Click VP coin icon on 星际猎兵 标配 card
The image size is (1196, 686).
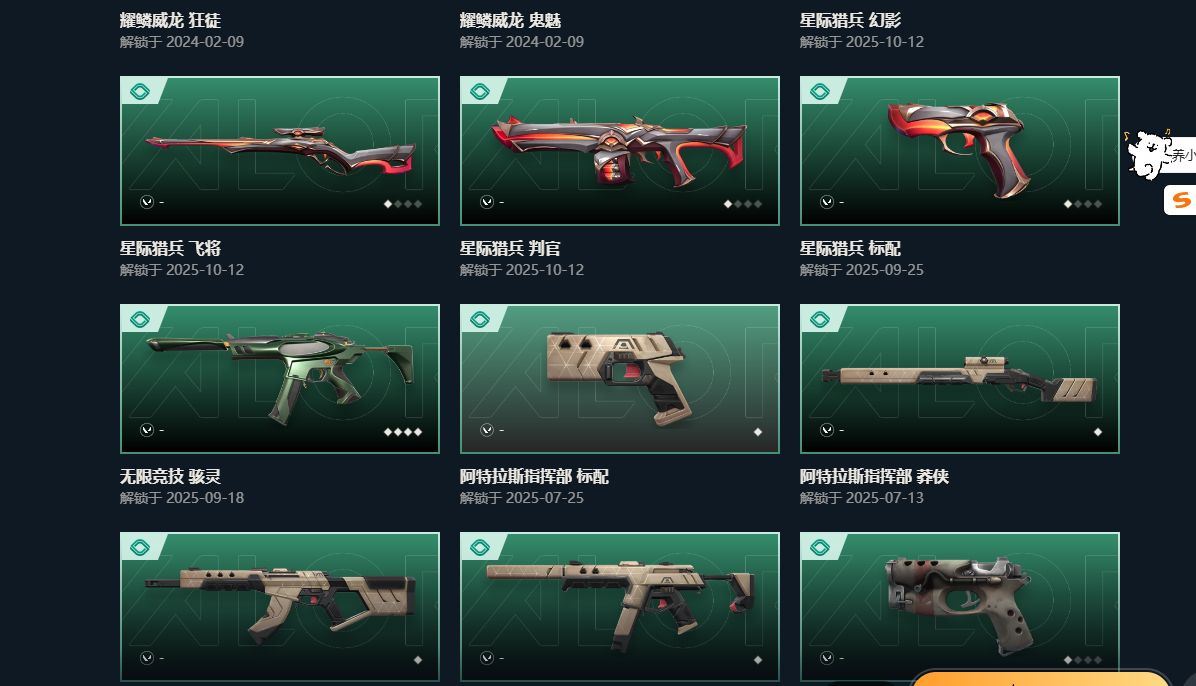(827, 202)
